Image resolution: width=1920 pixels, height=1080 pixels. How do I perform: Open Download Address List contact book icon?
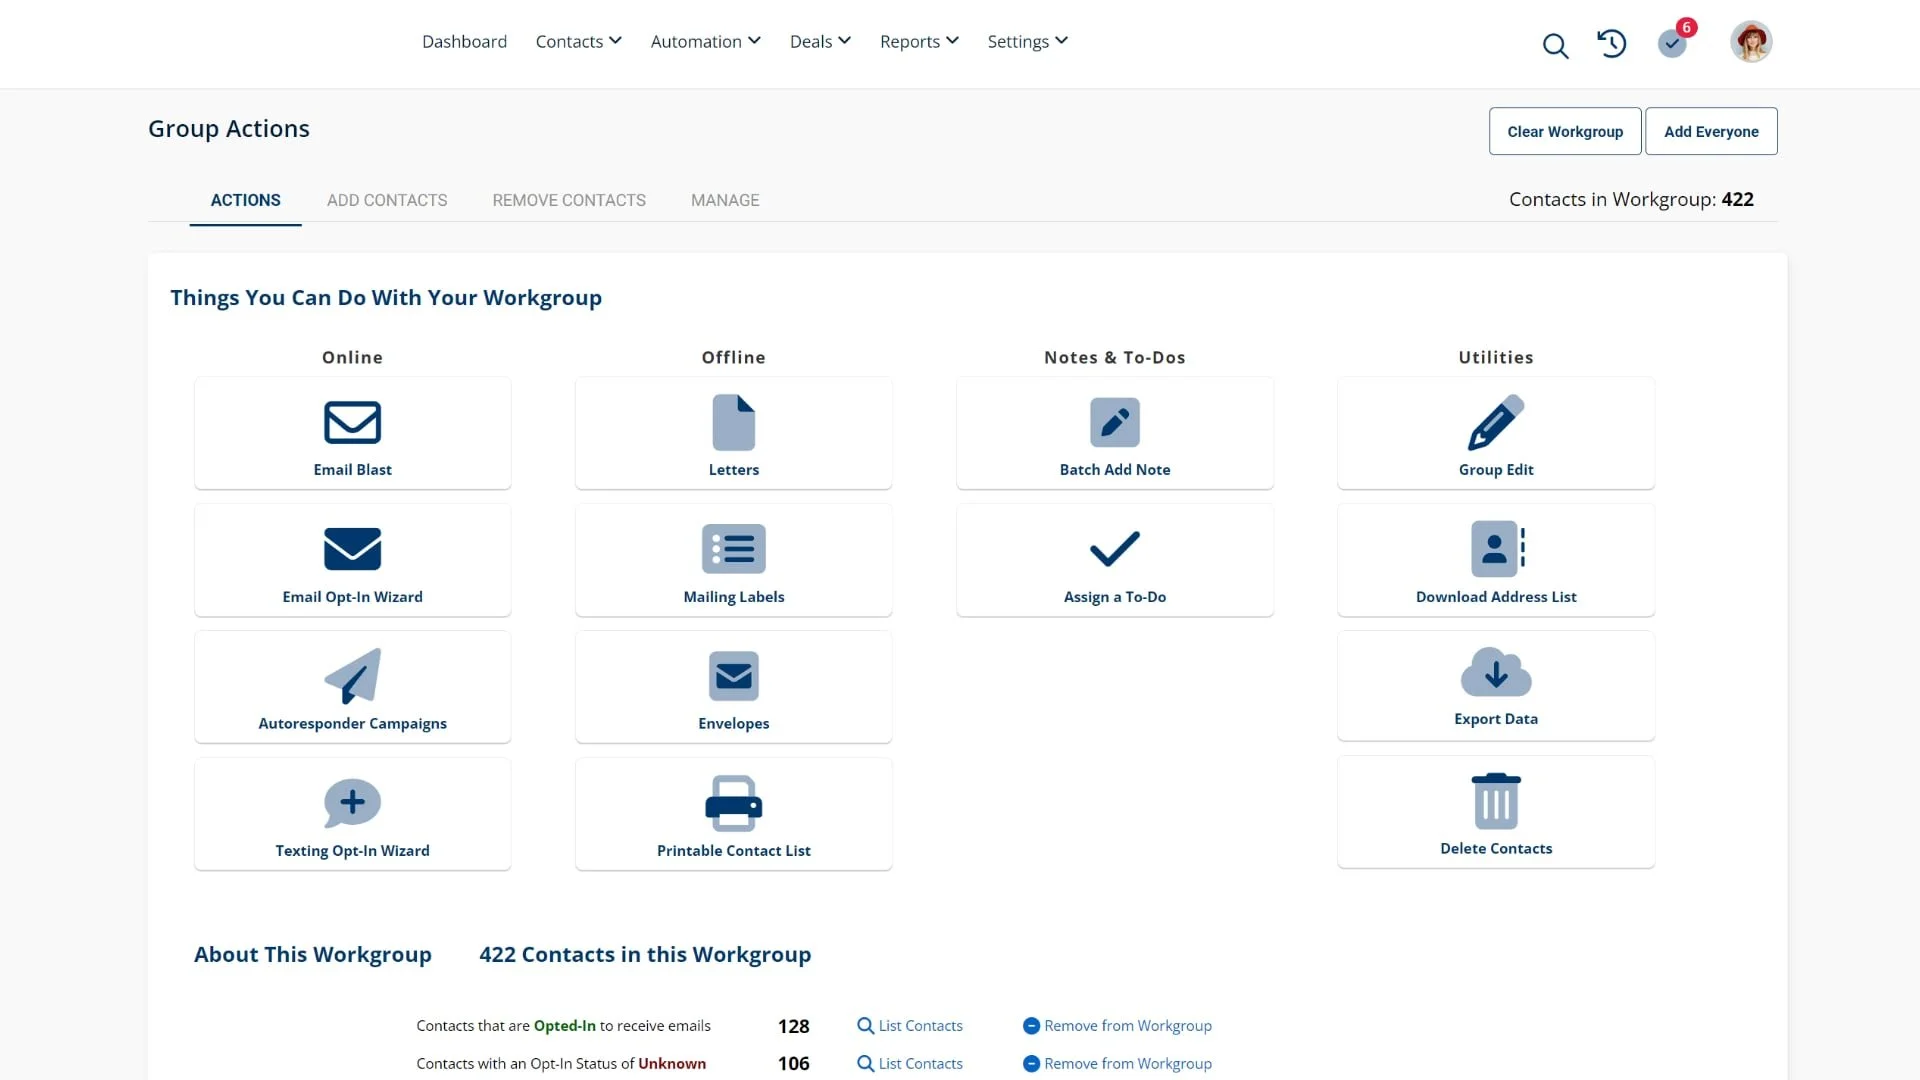tap(1495, 549)
